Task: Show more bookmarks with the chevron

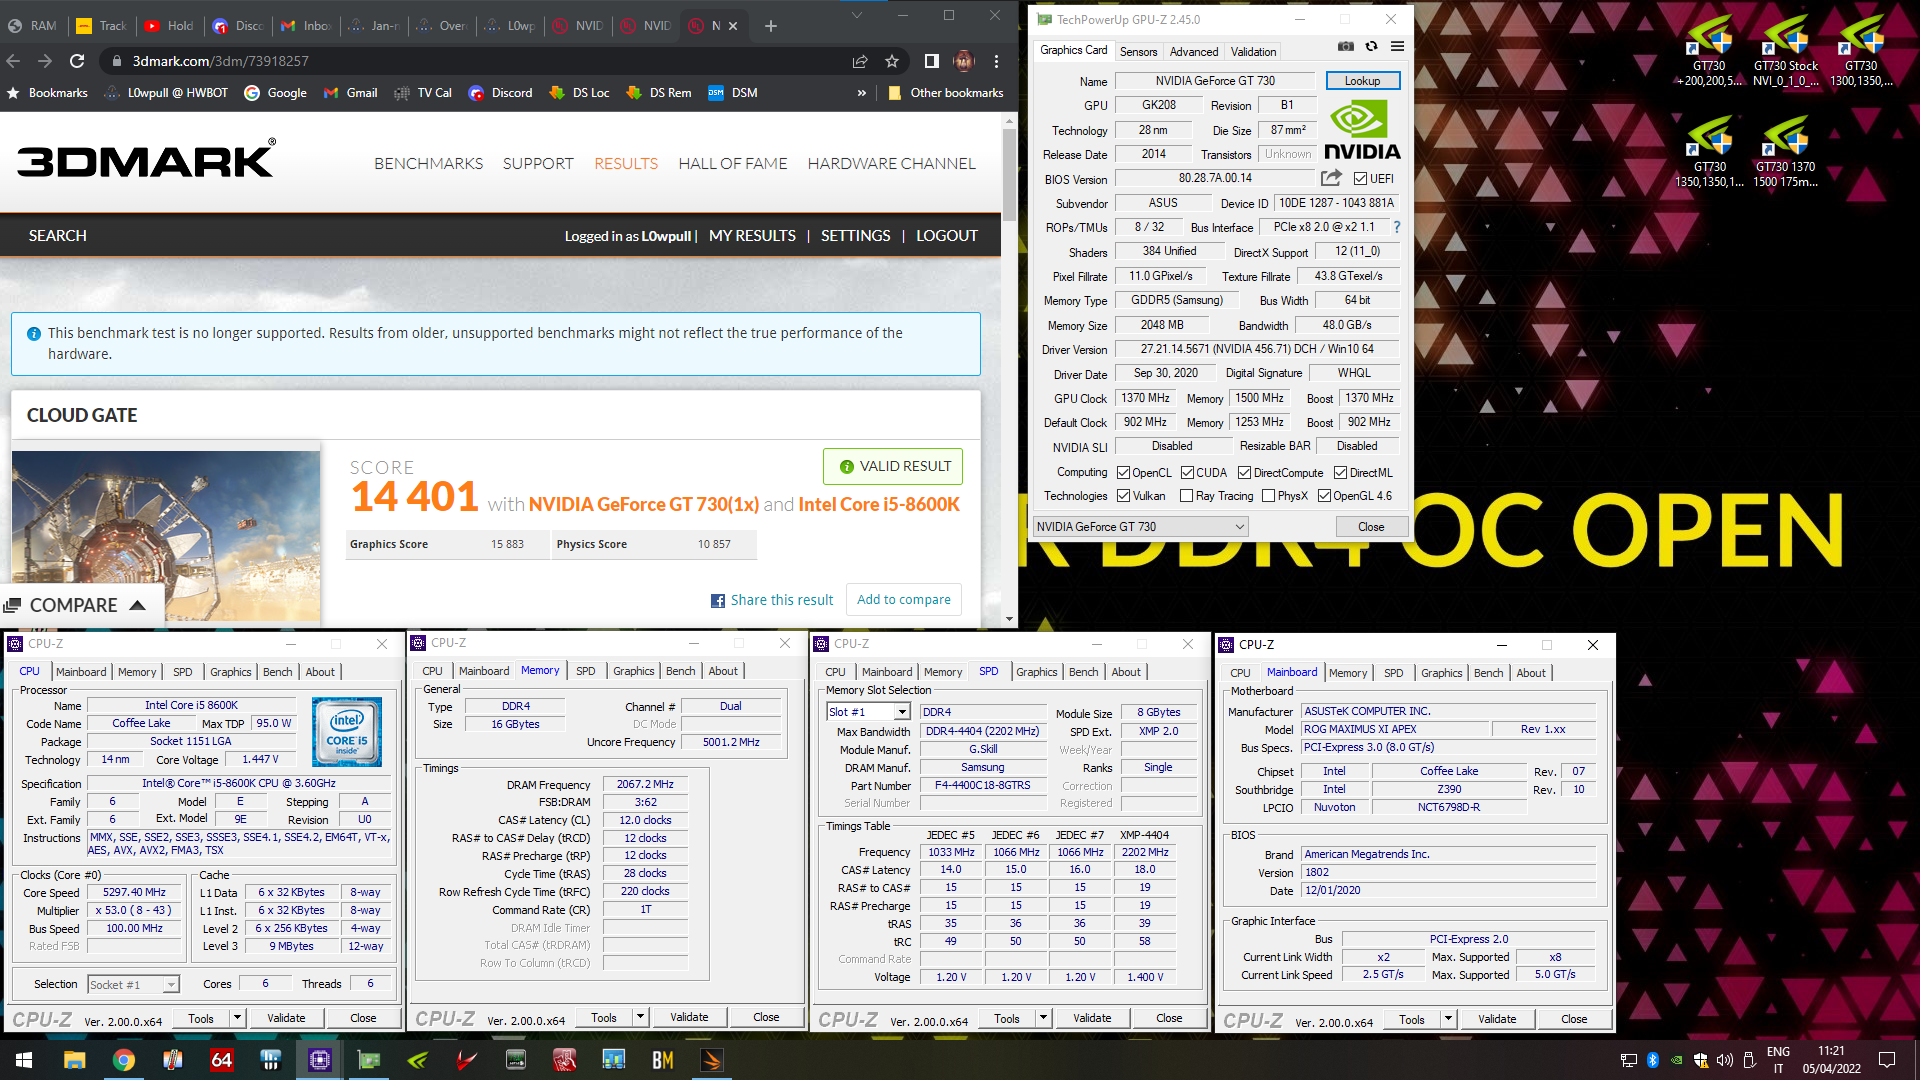Action: [x=861, y=93]
